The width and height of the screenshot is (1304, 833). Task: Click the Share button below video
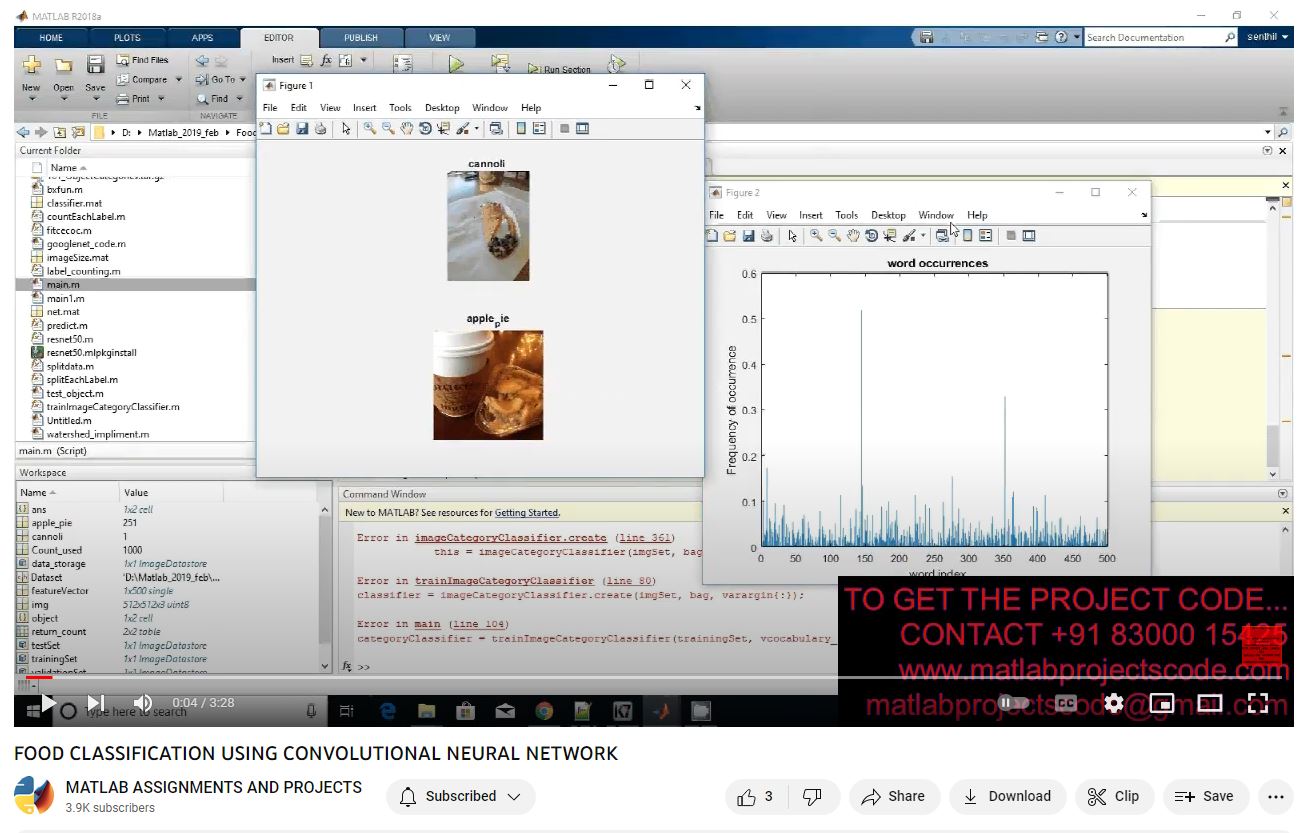(x=892, y=796)
